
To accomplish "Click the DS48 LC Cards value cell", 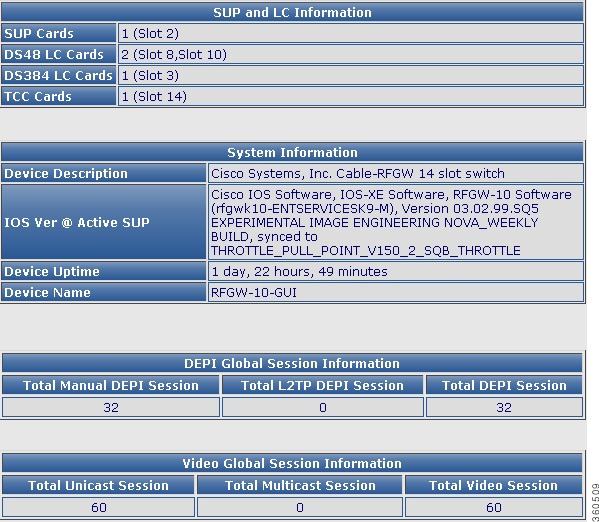I will click(351, 54).
